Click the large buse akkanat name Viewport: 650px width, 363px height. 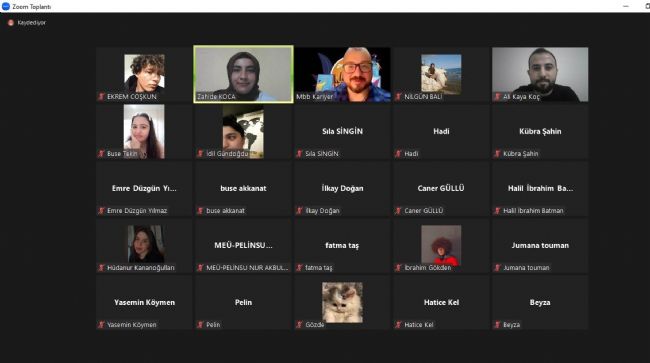pyautogui.click(x=243, y=188)
